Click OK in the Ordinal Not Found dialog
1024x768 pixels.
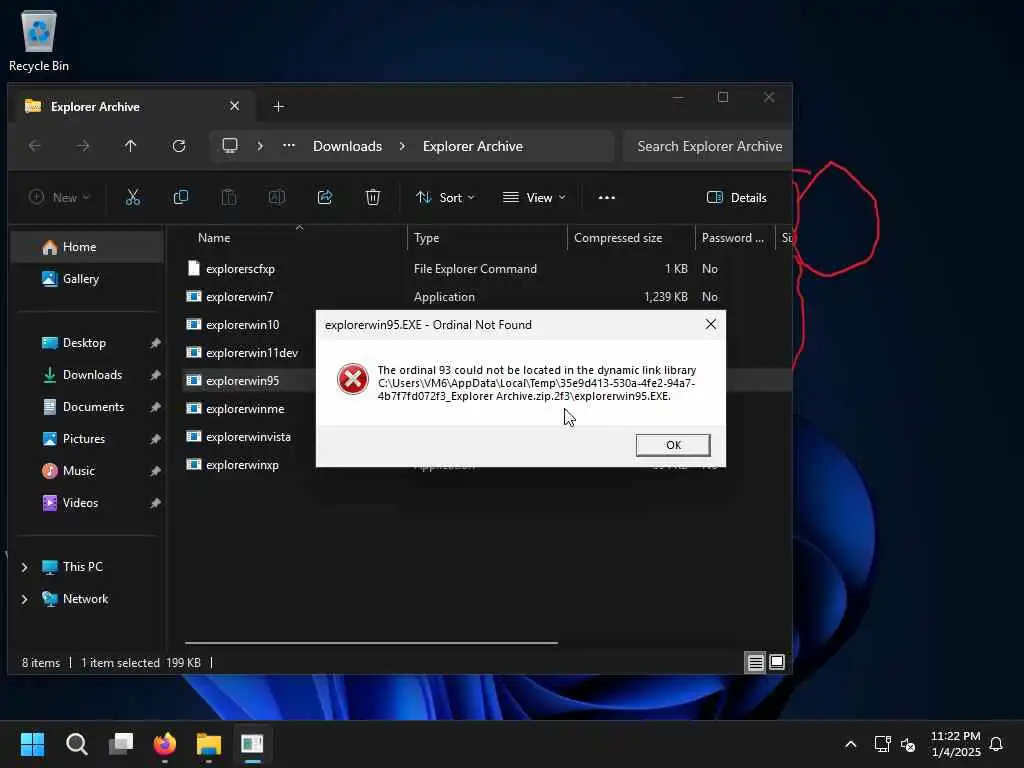coord(673,445)
